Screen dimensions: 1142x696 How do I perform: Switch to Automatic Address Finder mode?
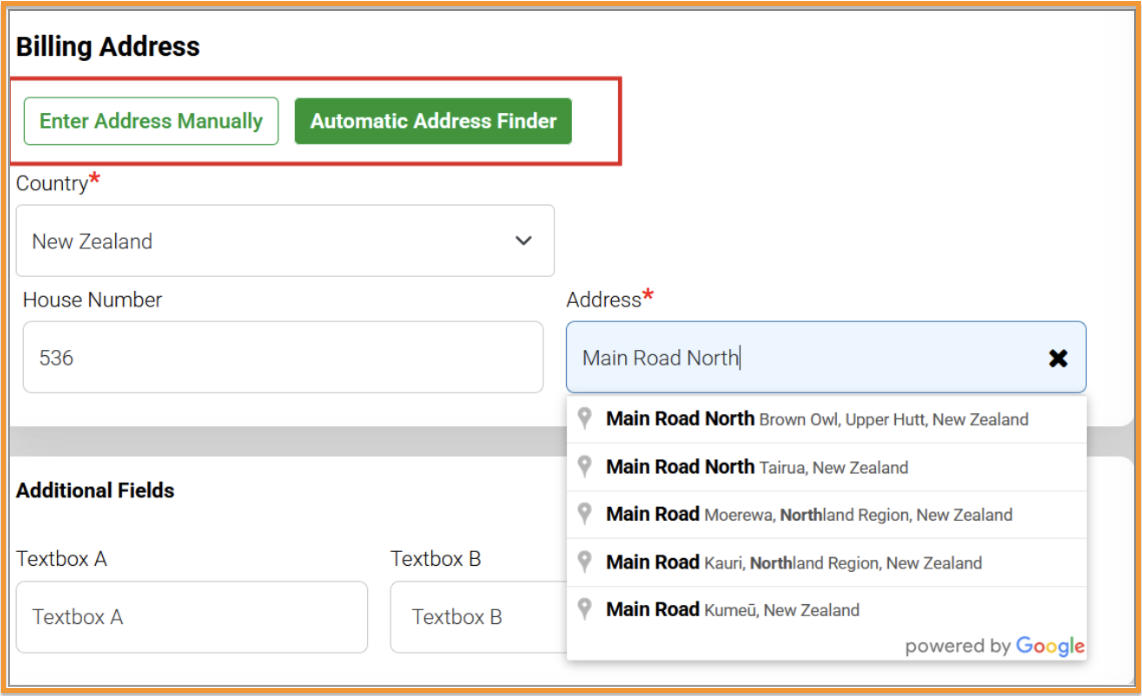433,120
